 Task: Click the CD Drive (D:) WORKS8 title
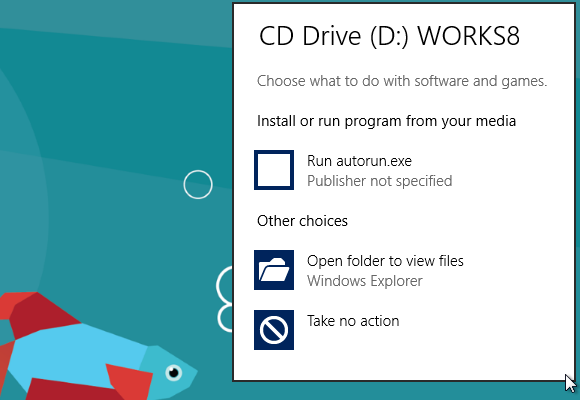(x=389, y=36)
